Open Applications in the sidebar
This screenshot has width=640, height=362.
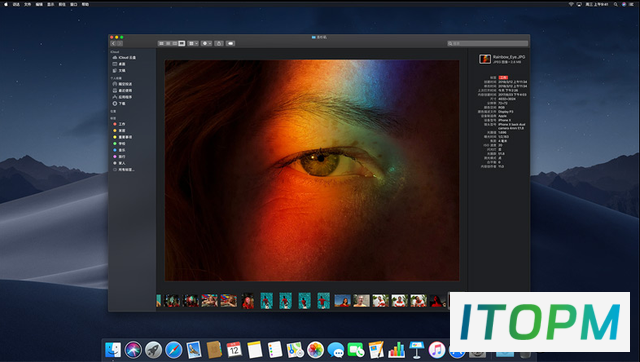[x=122, y=97]
